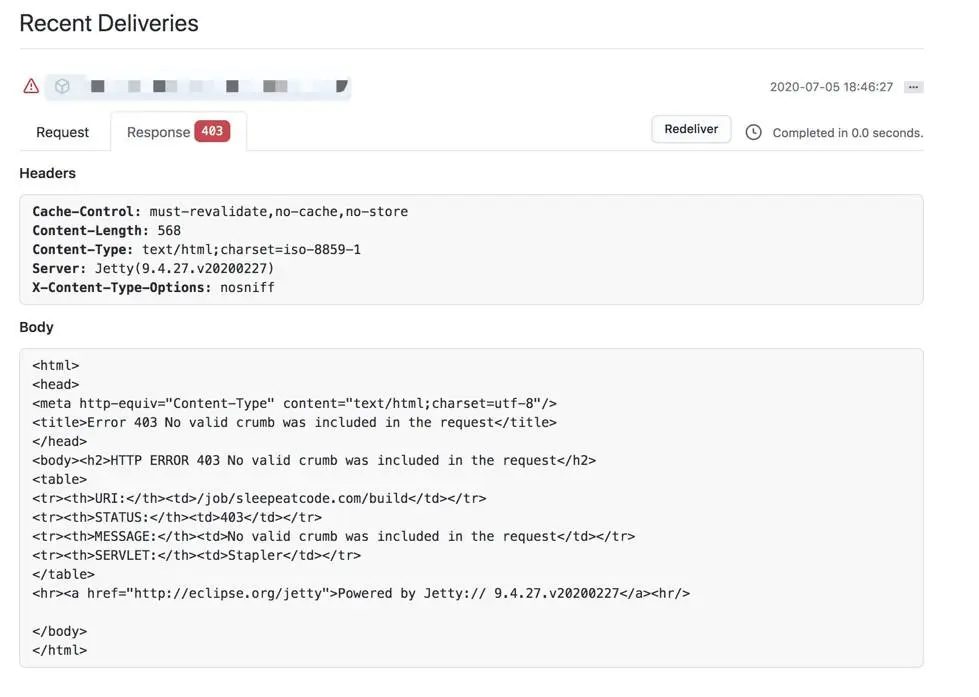
Task: Click the Content-Length 568 header line
Action: [106, 231]
